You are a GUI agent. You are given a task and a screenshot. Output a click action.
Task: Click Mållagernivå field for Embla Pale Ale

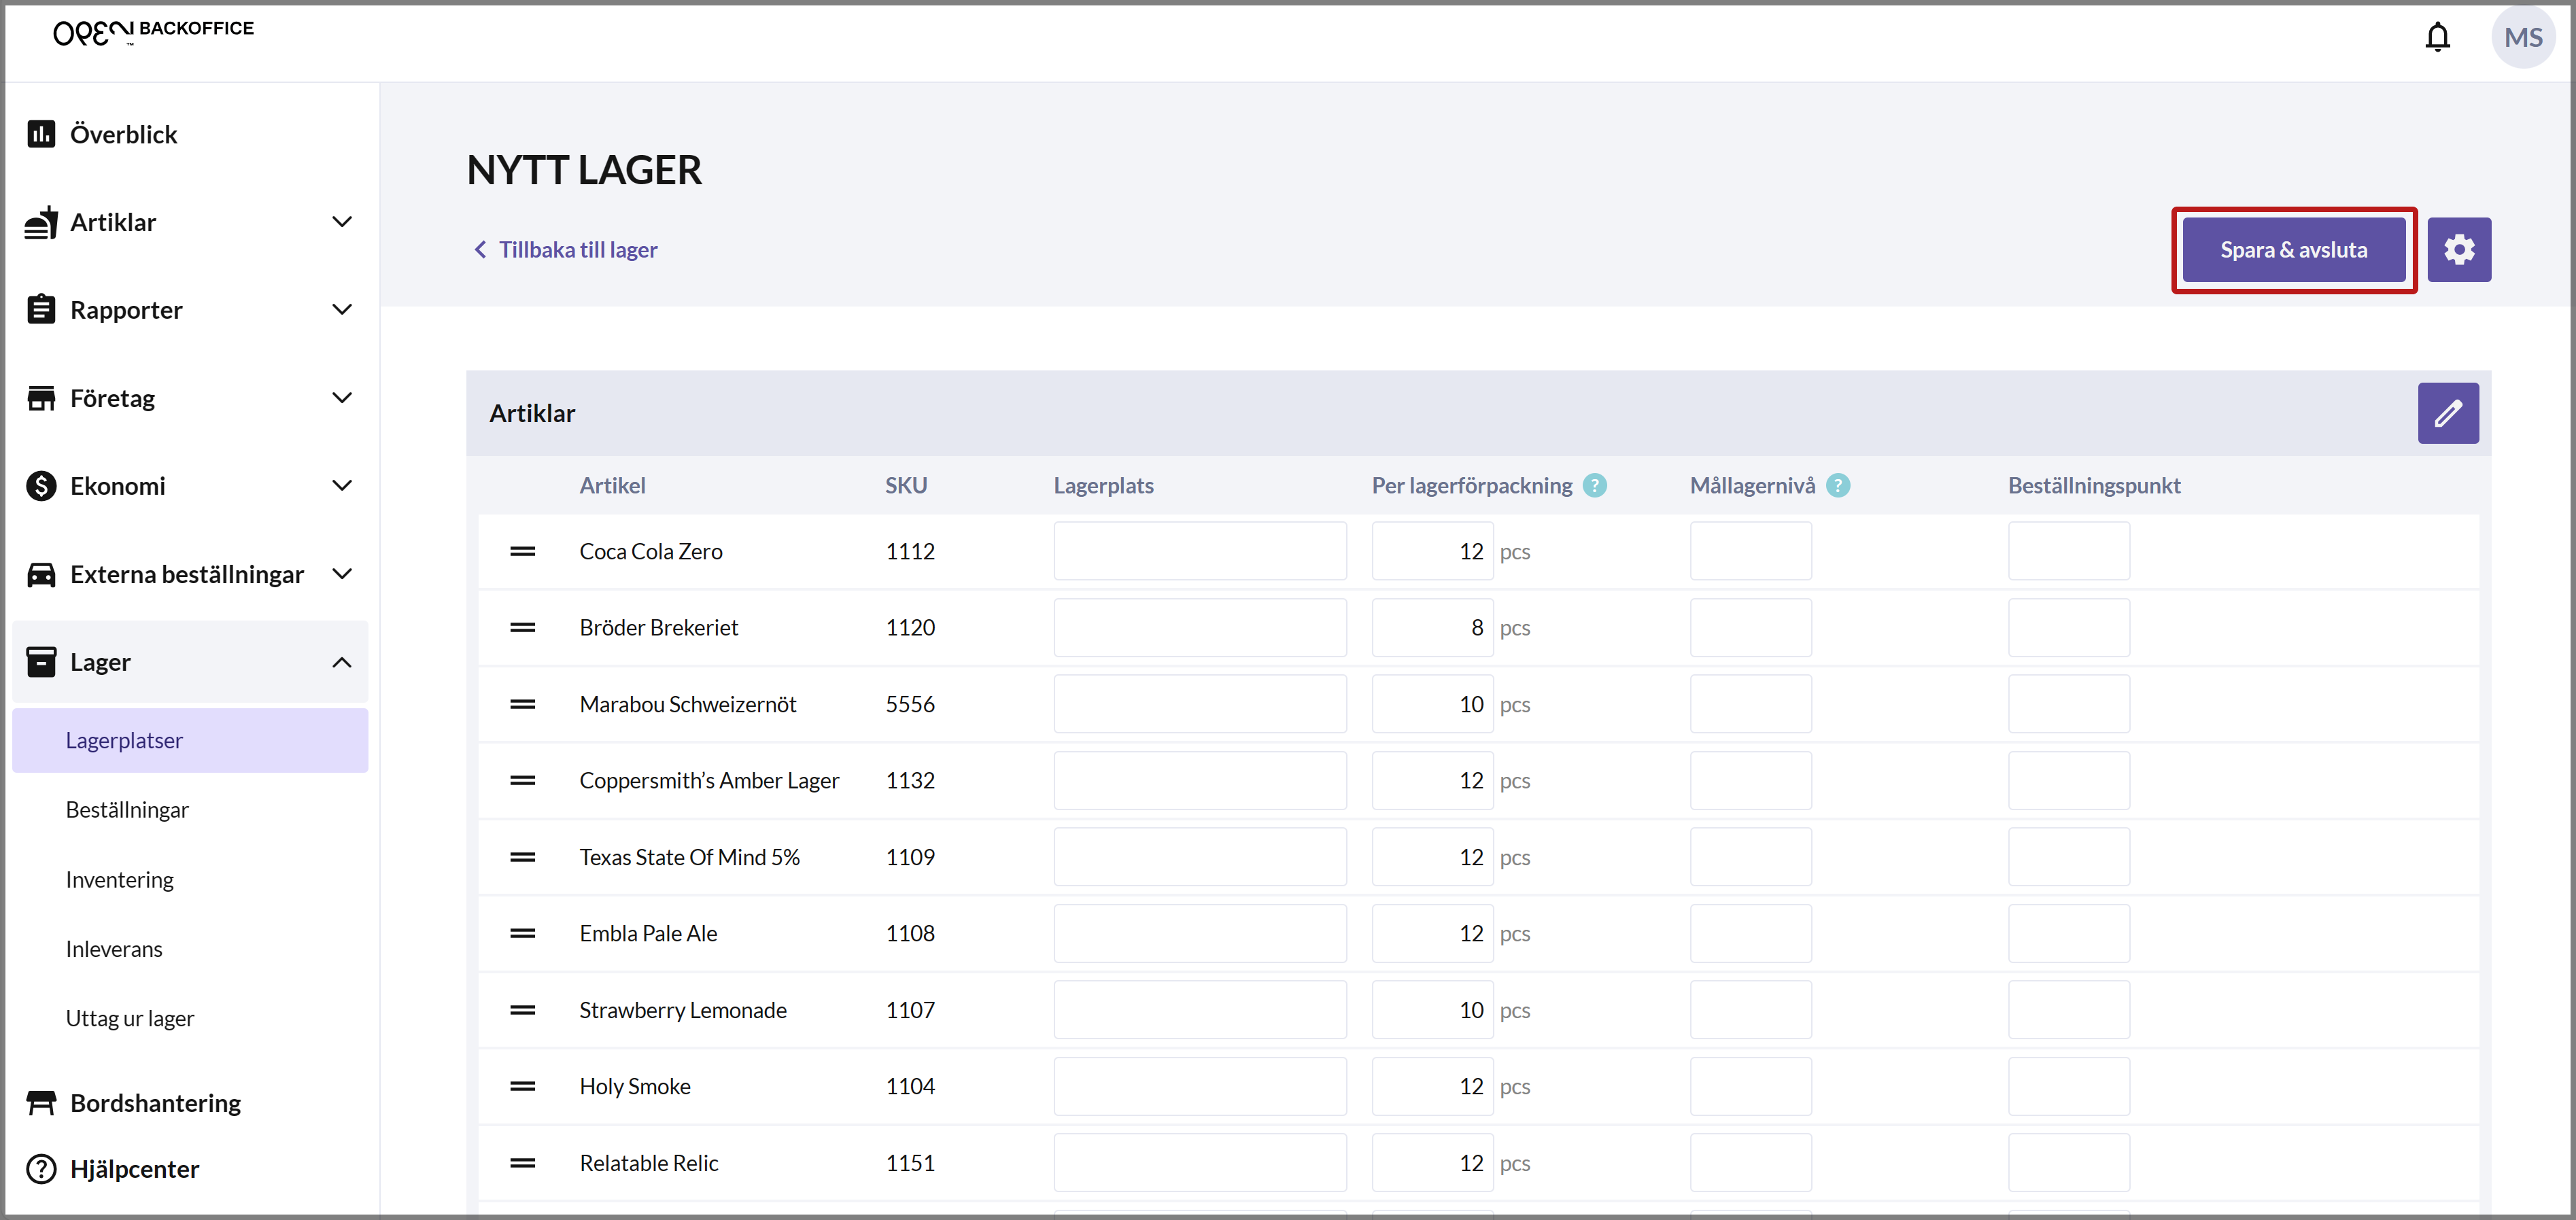pos(1750,933)
